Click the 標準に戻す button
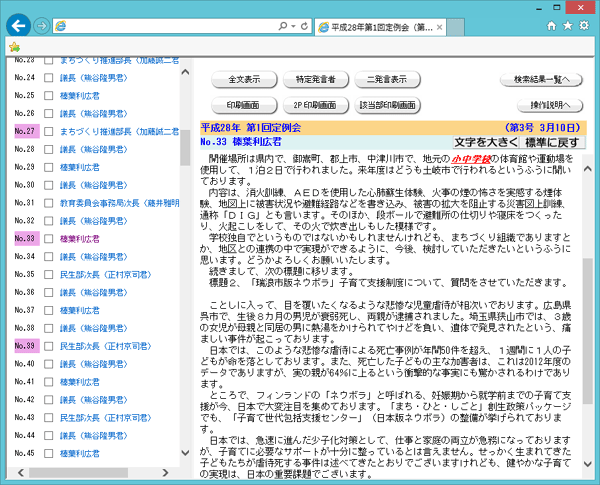600x485 pixels. click(552, 142)
